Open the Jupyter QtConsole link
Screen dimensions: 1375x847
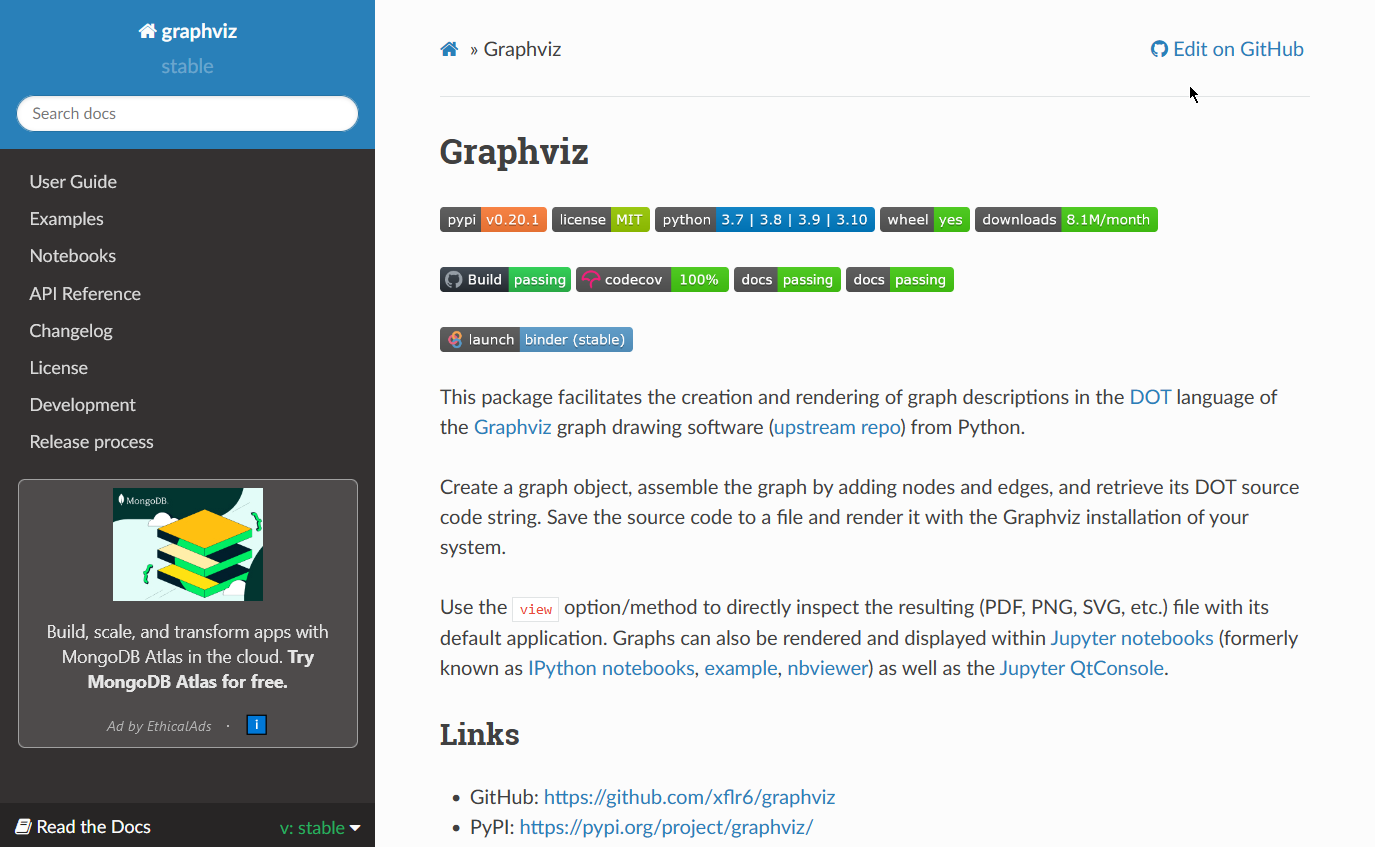[1081, 667]
